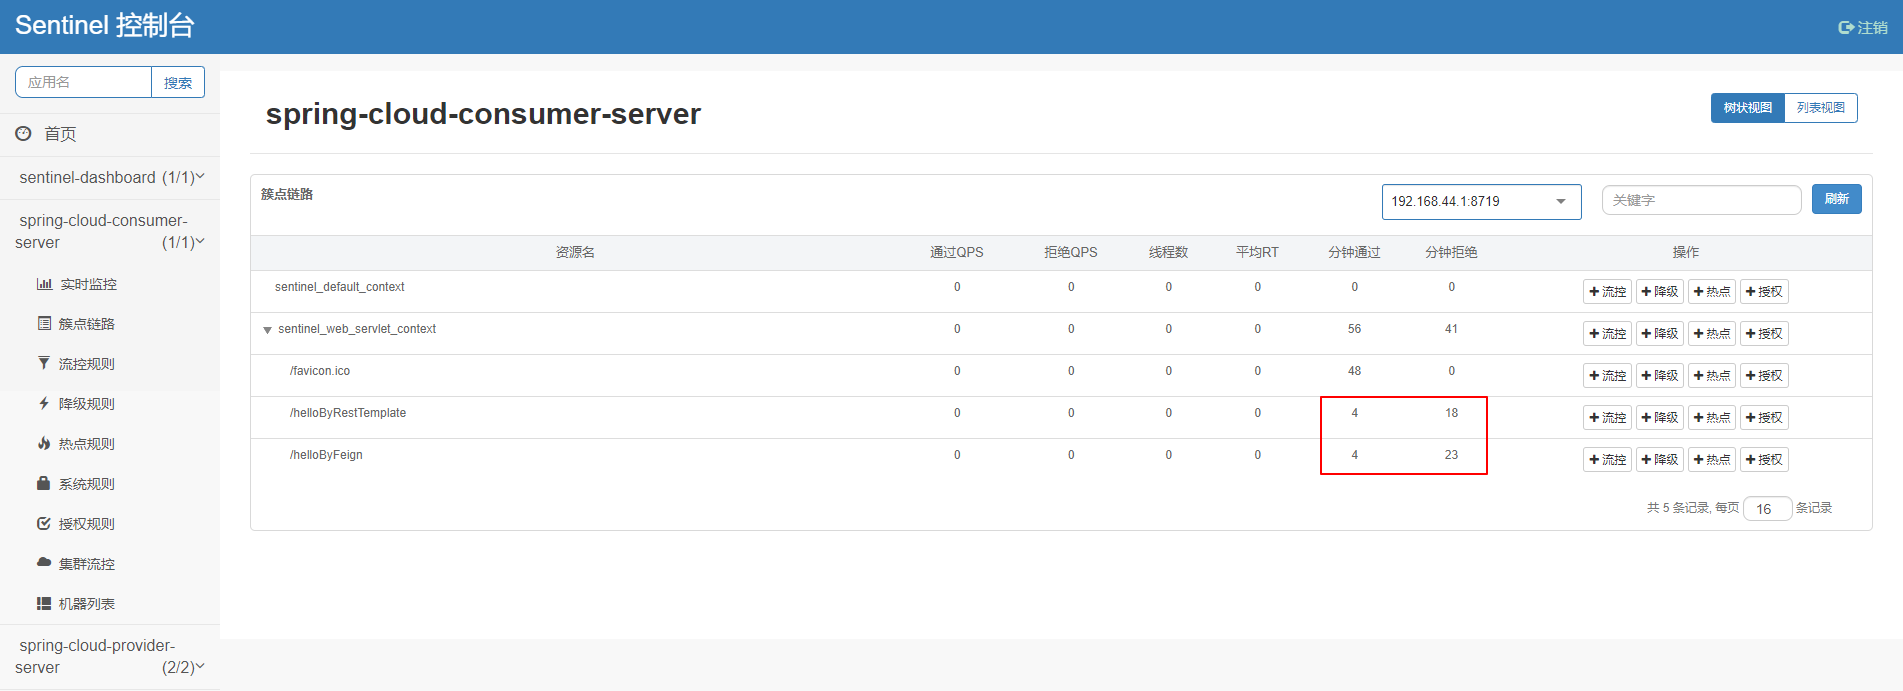Add 降级 rule for sentinel_web_servlet_context
The width and height of the screenshot is (1903, 691).
click(1660, 334)
